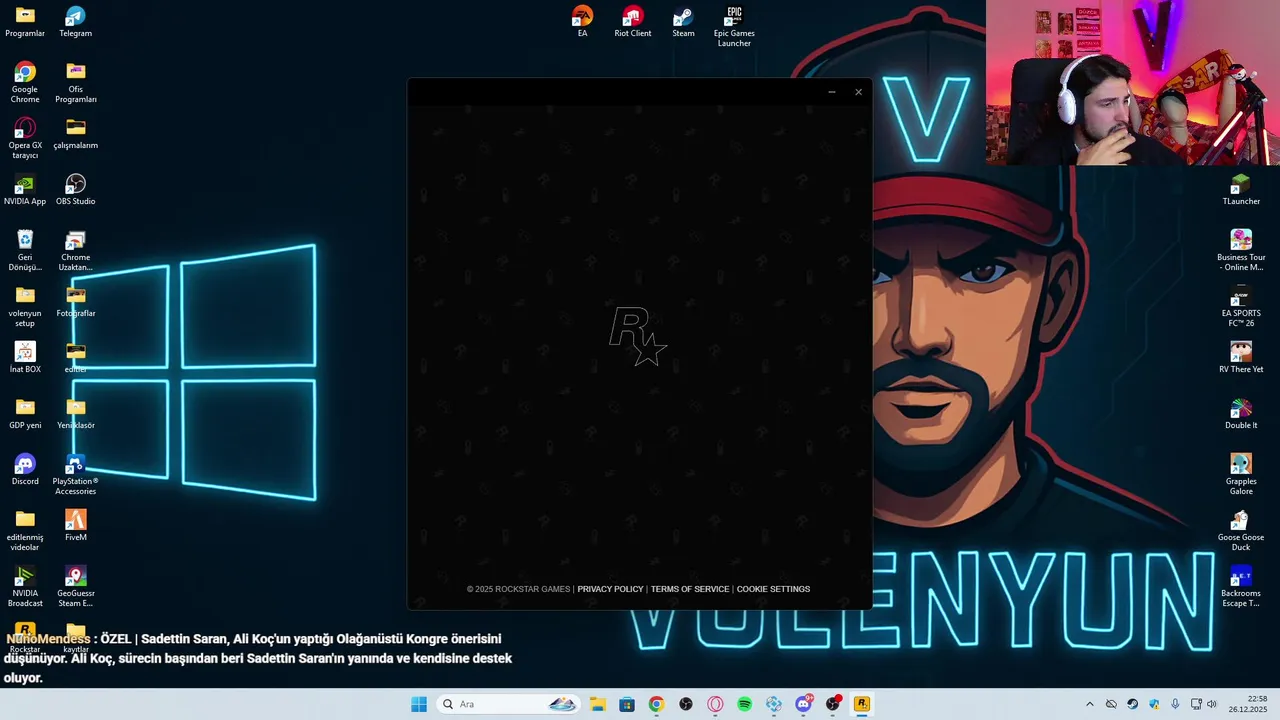Viewport: 1280px width, 720px height.
Task: Open the Windows Start menu
Action: [x=419, y=704]
